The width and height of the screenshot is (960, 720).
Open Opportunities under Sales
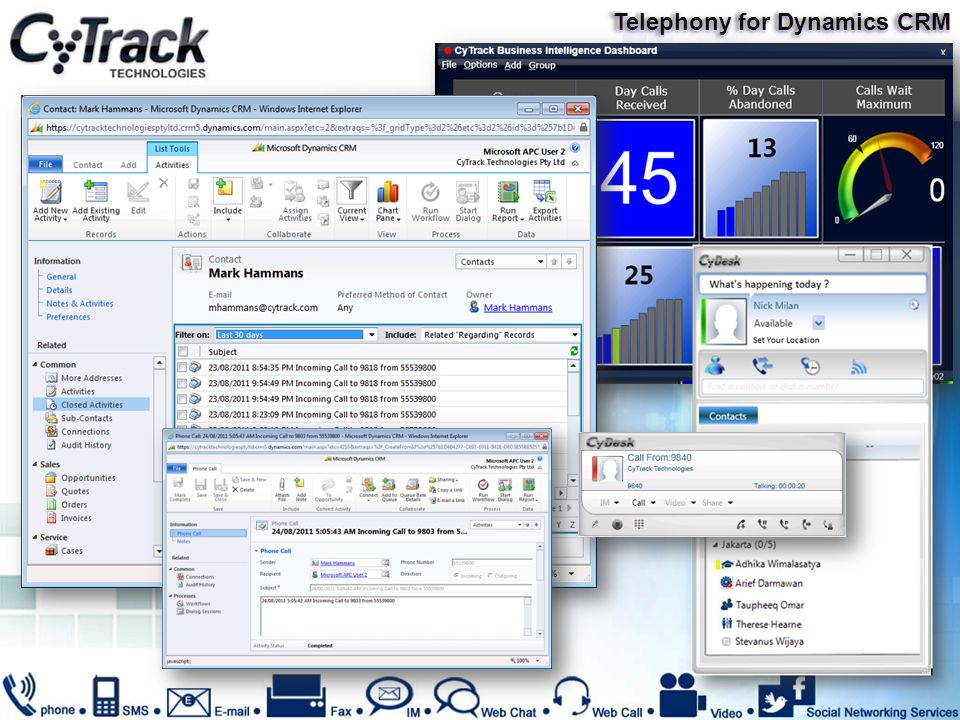pos(88,478)
